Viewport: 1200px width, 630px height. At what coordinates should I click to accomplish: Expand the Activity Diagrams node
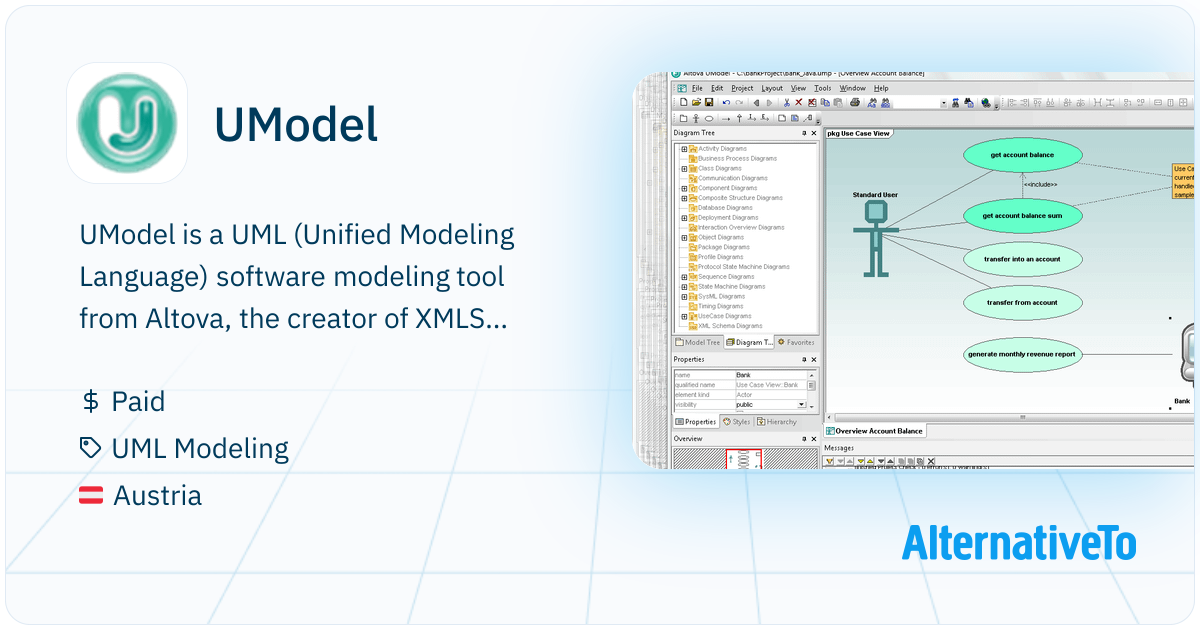click(x=684, y=149)
